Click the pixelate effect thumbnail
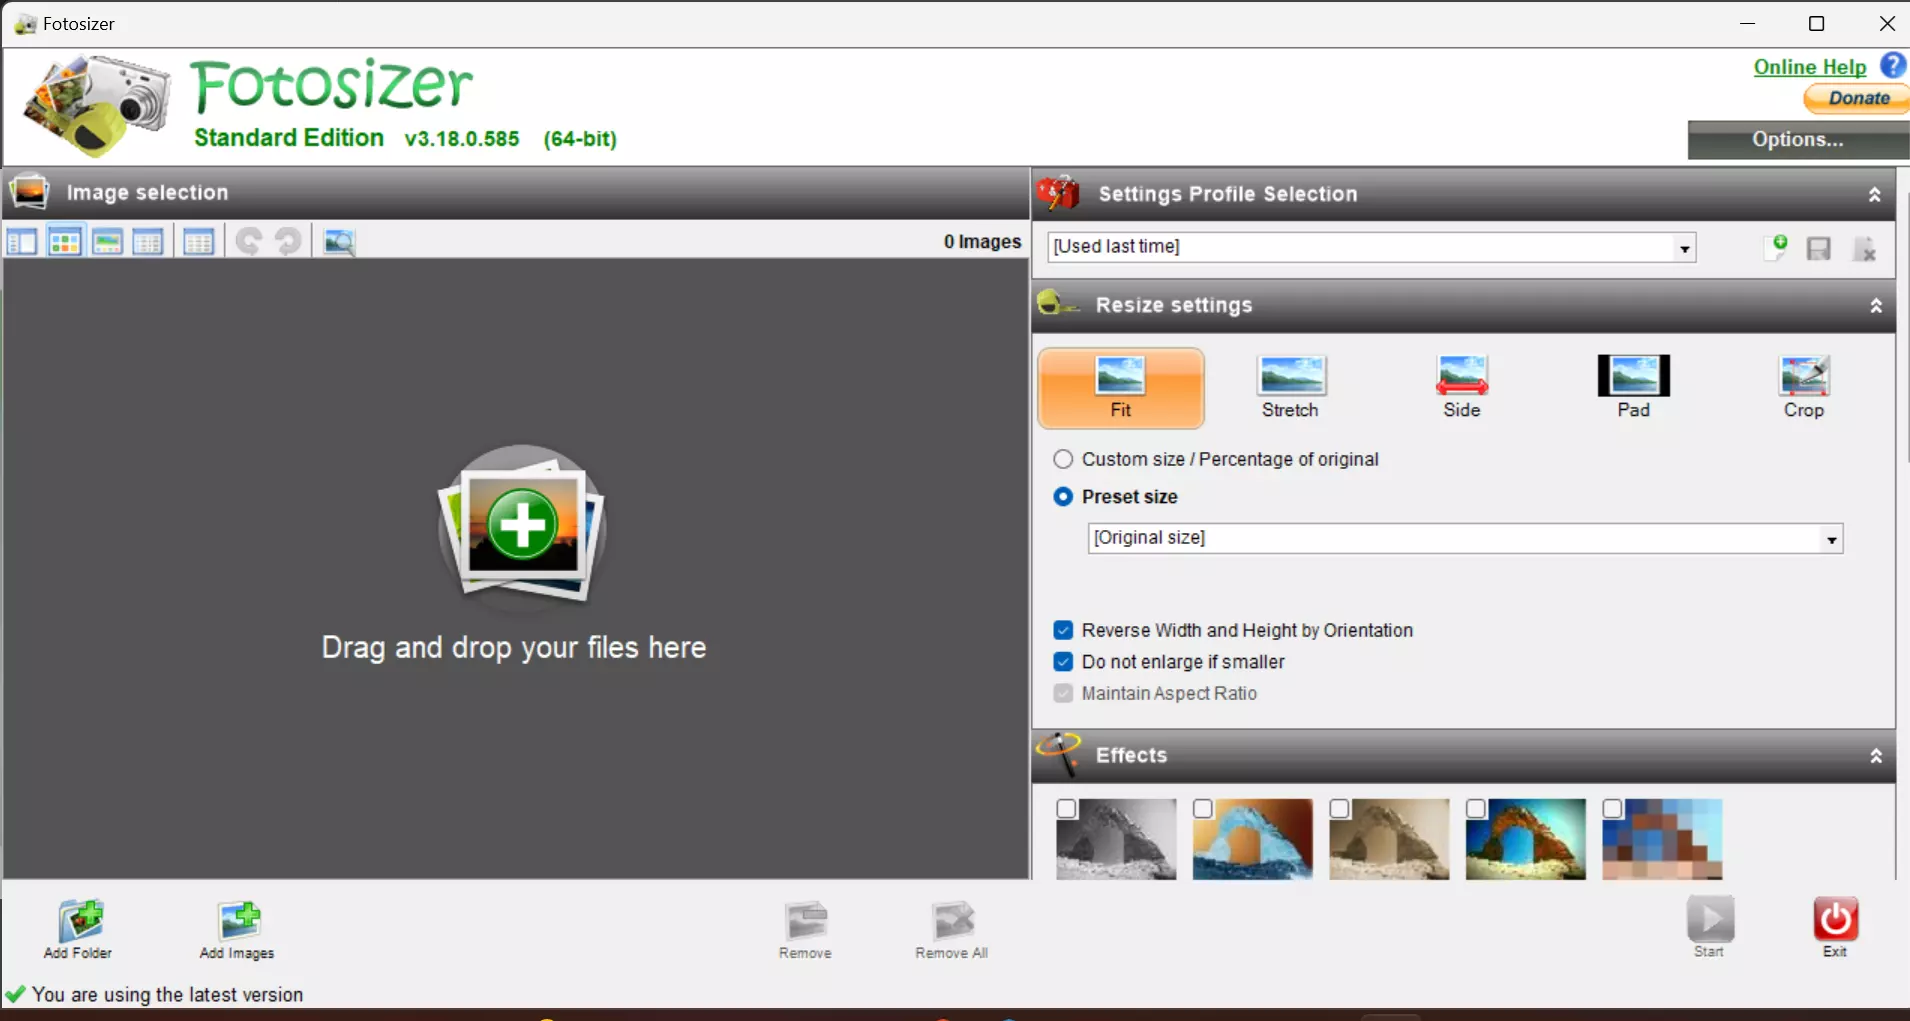Image resolution: width=1910 pixels, height=1021 pixels. [x=1662, y=839]
